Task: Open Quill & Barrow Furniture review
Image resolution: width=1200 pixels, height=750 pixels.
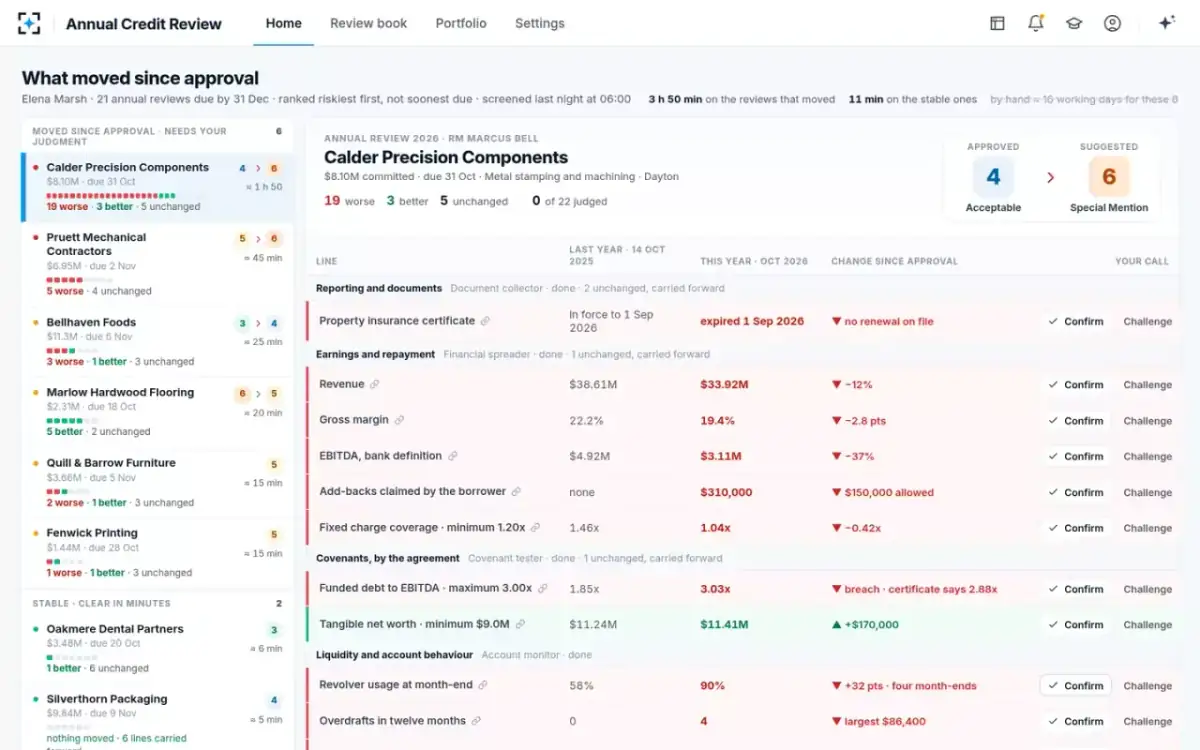Action: click(158, 482)
